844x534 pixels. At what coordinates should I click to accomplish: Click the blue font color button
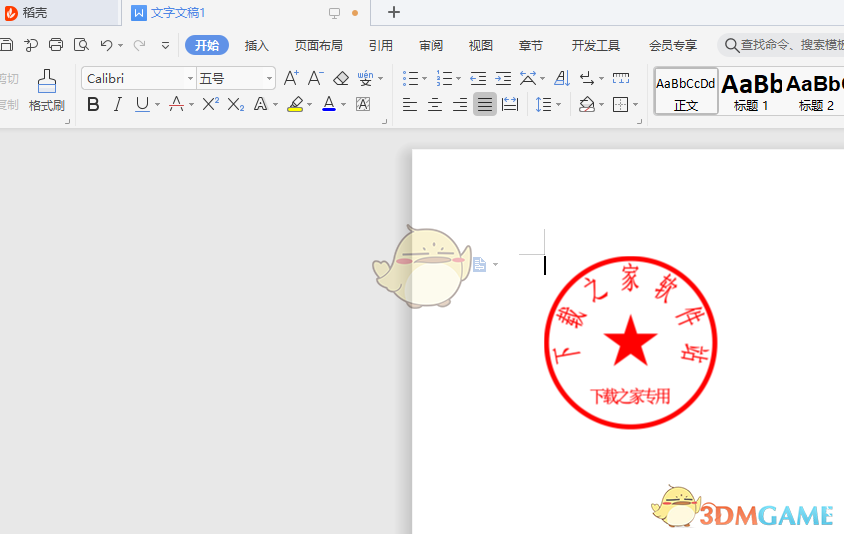tap(329, 104)
